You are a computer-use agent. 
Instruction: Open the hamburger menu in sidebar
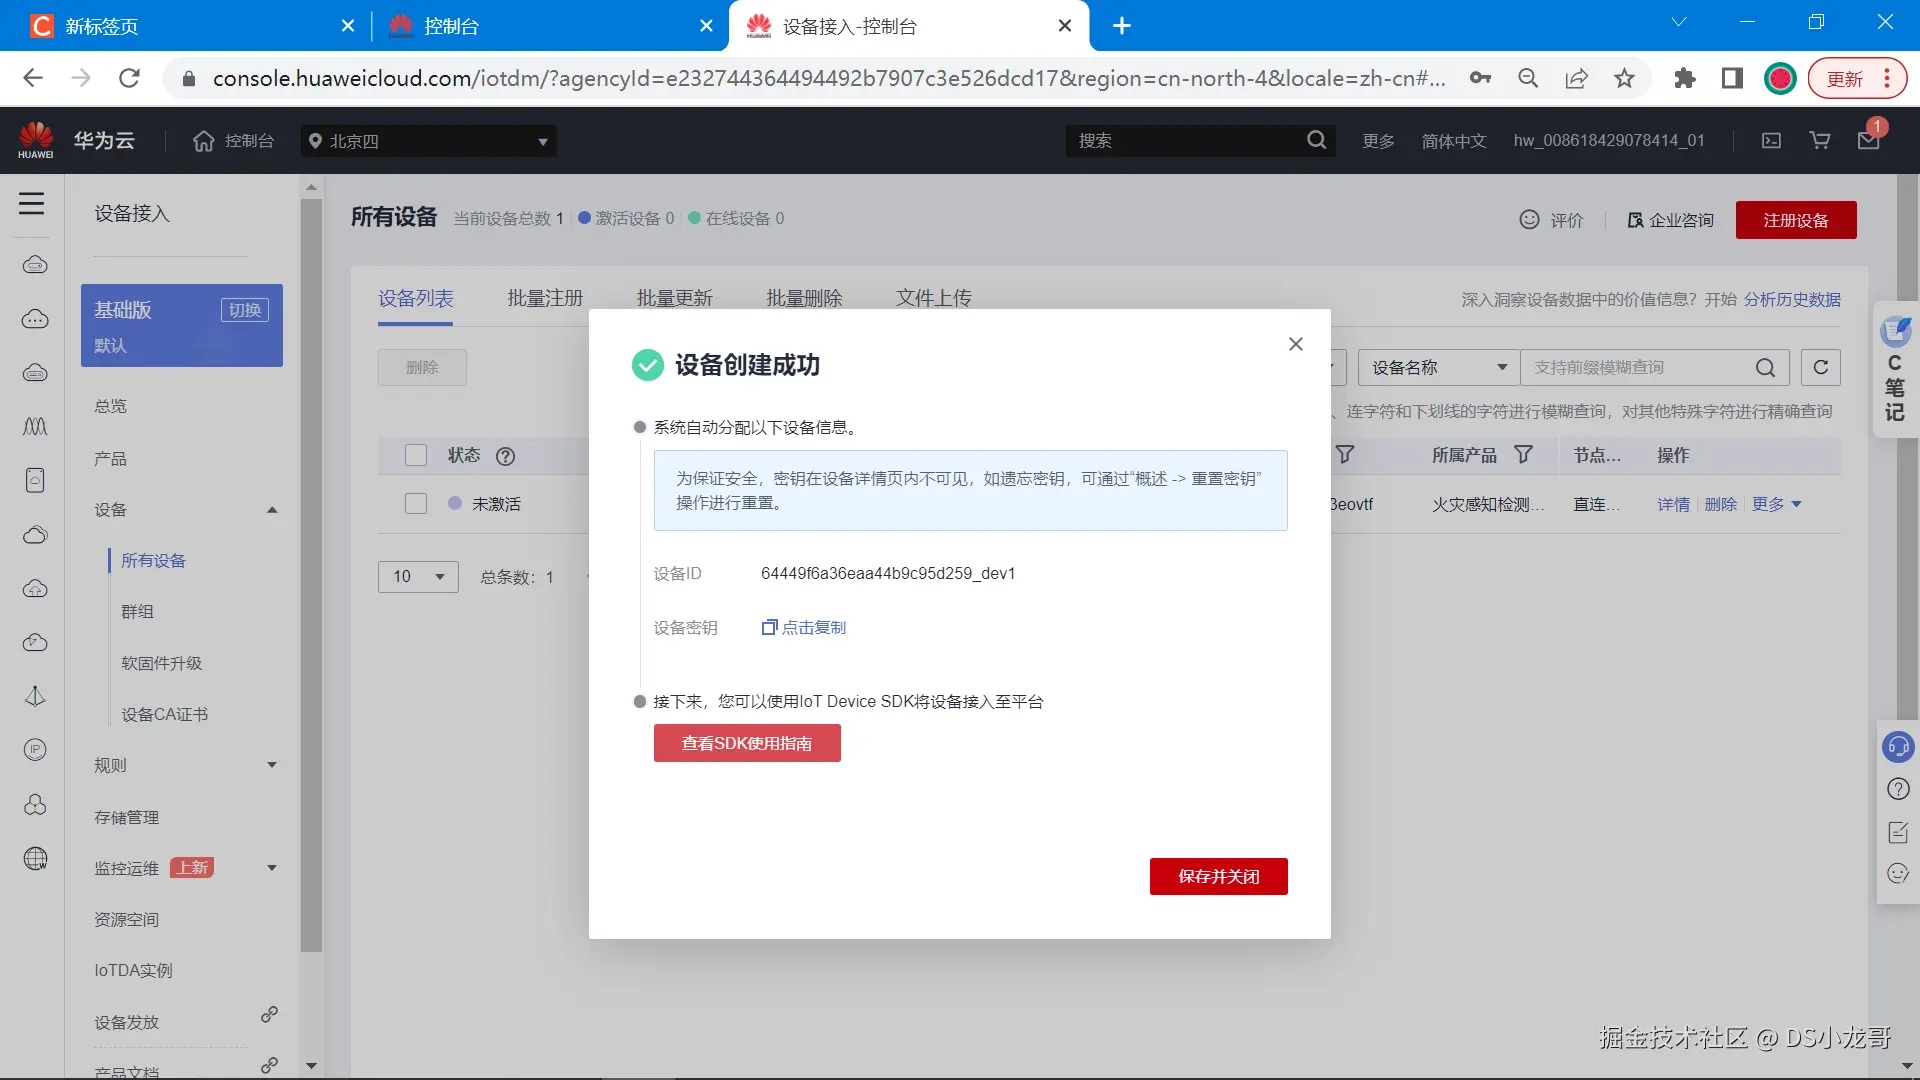pos(31,204)
